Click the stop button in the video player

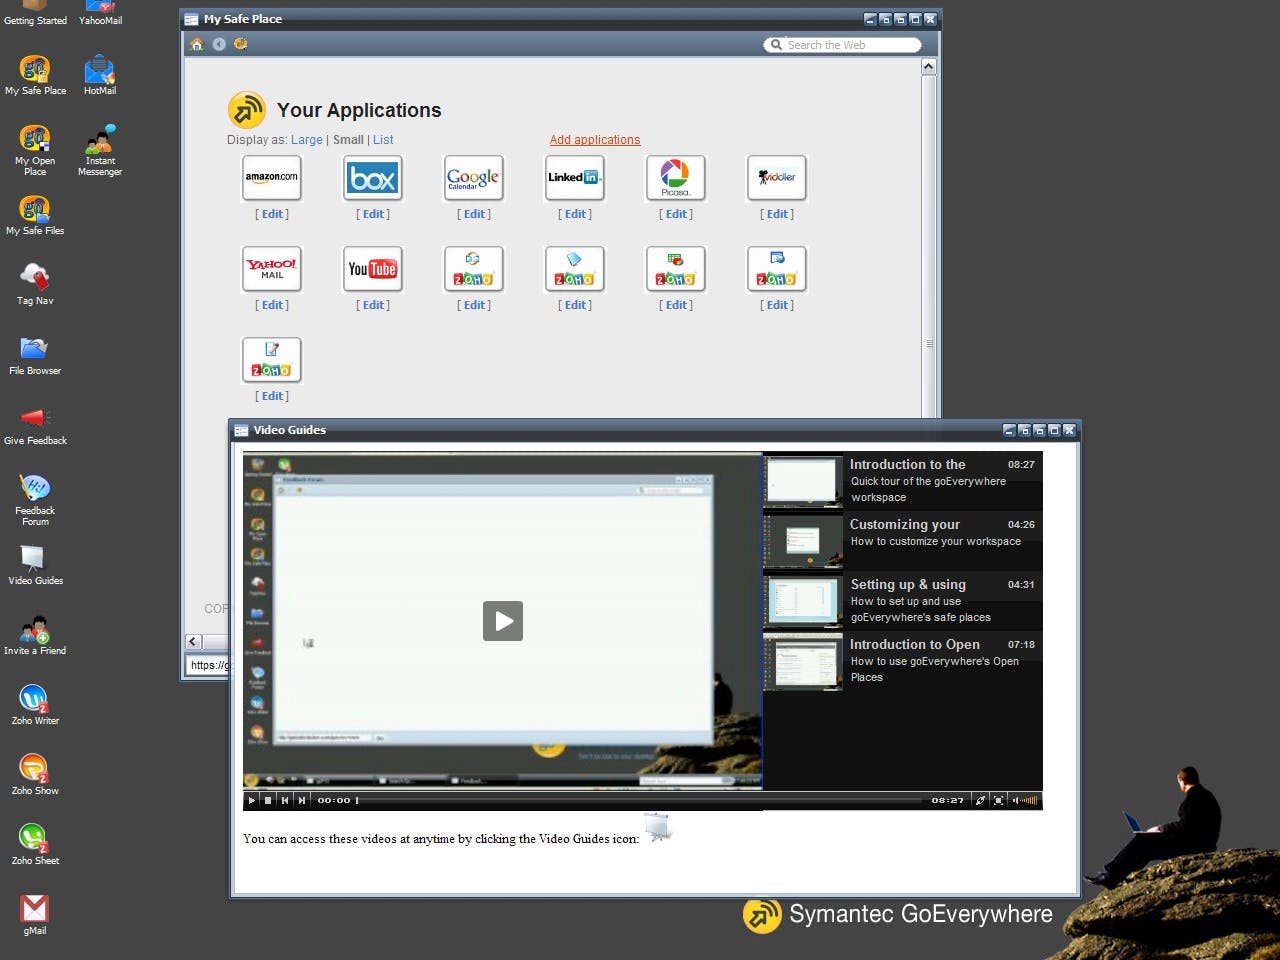click(268, 800)
